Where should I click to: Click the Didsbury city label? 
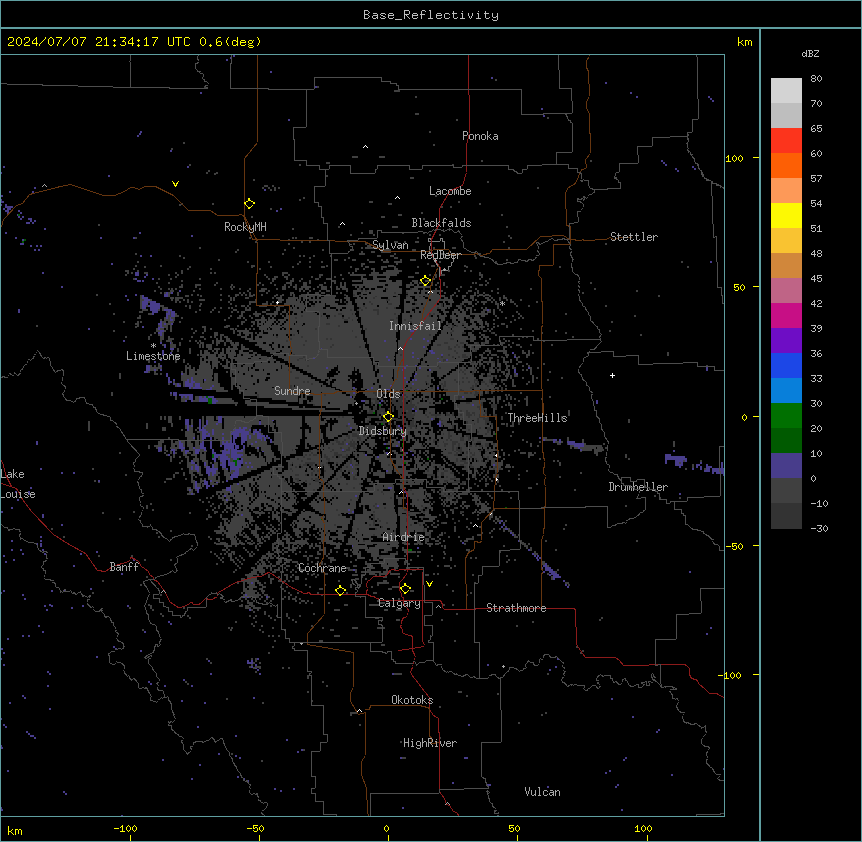(x=383, y=431)
